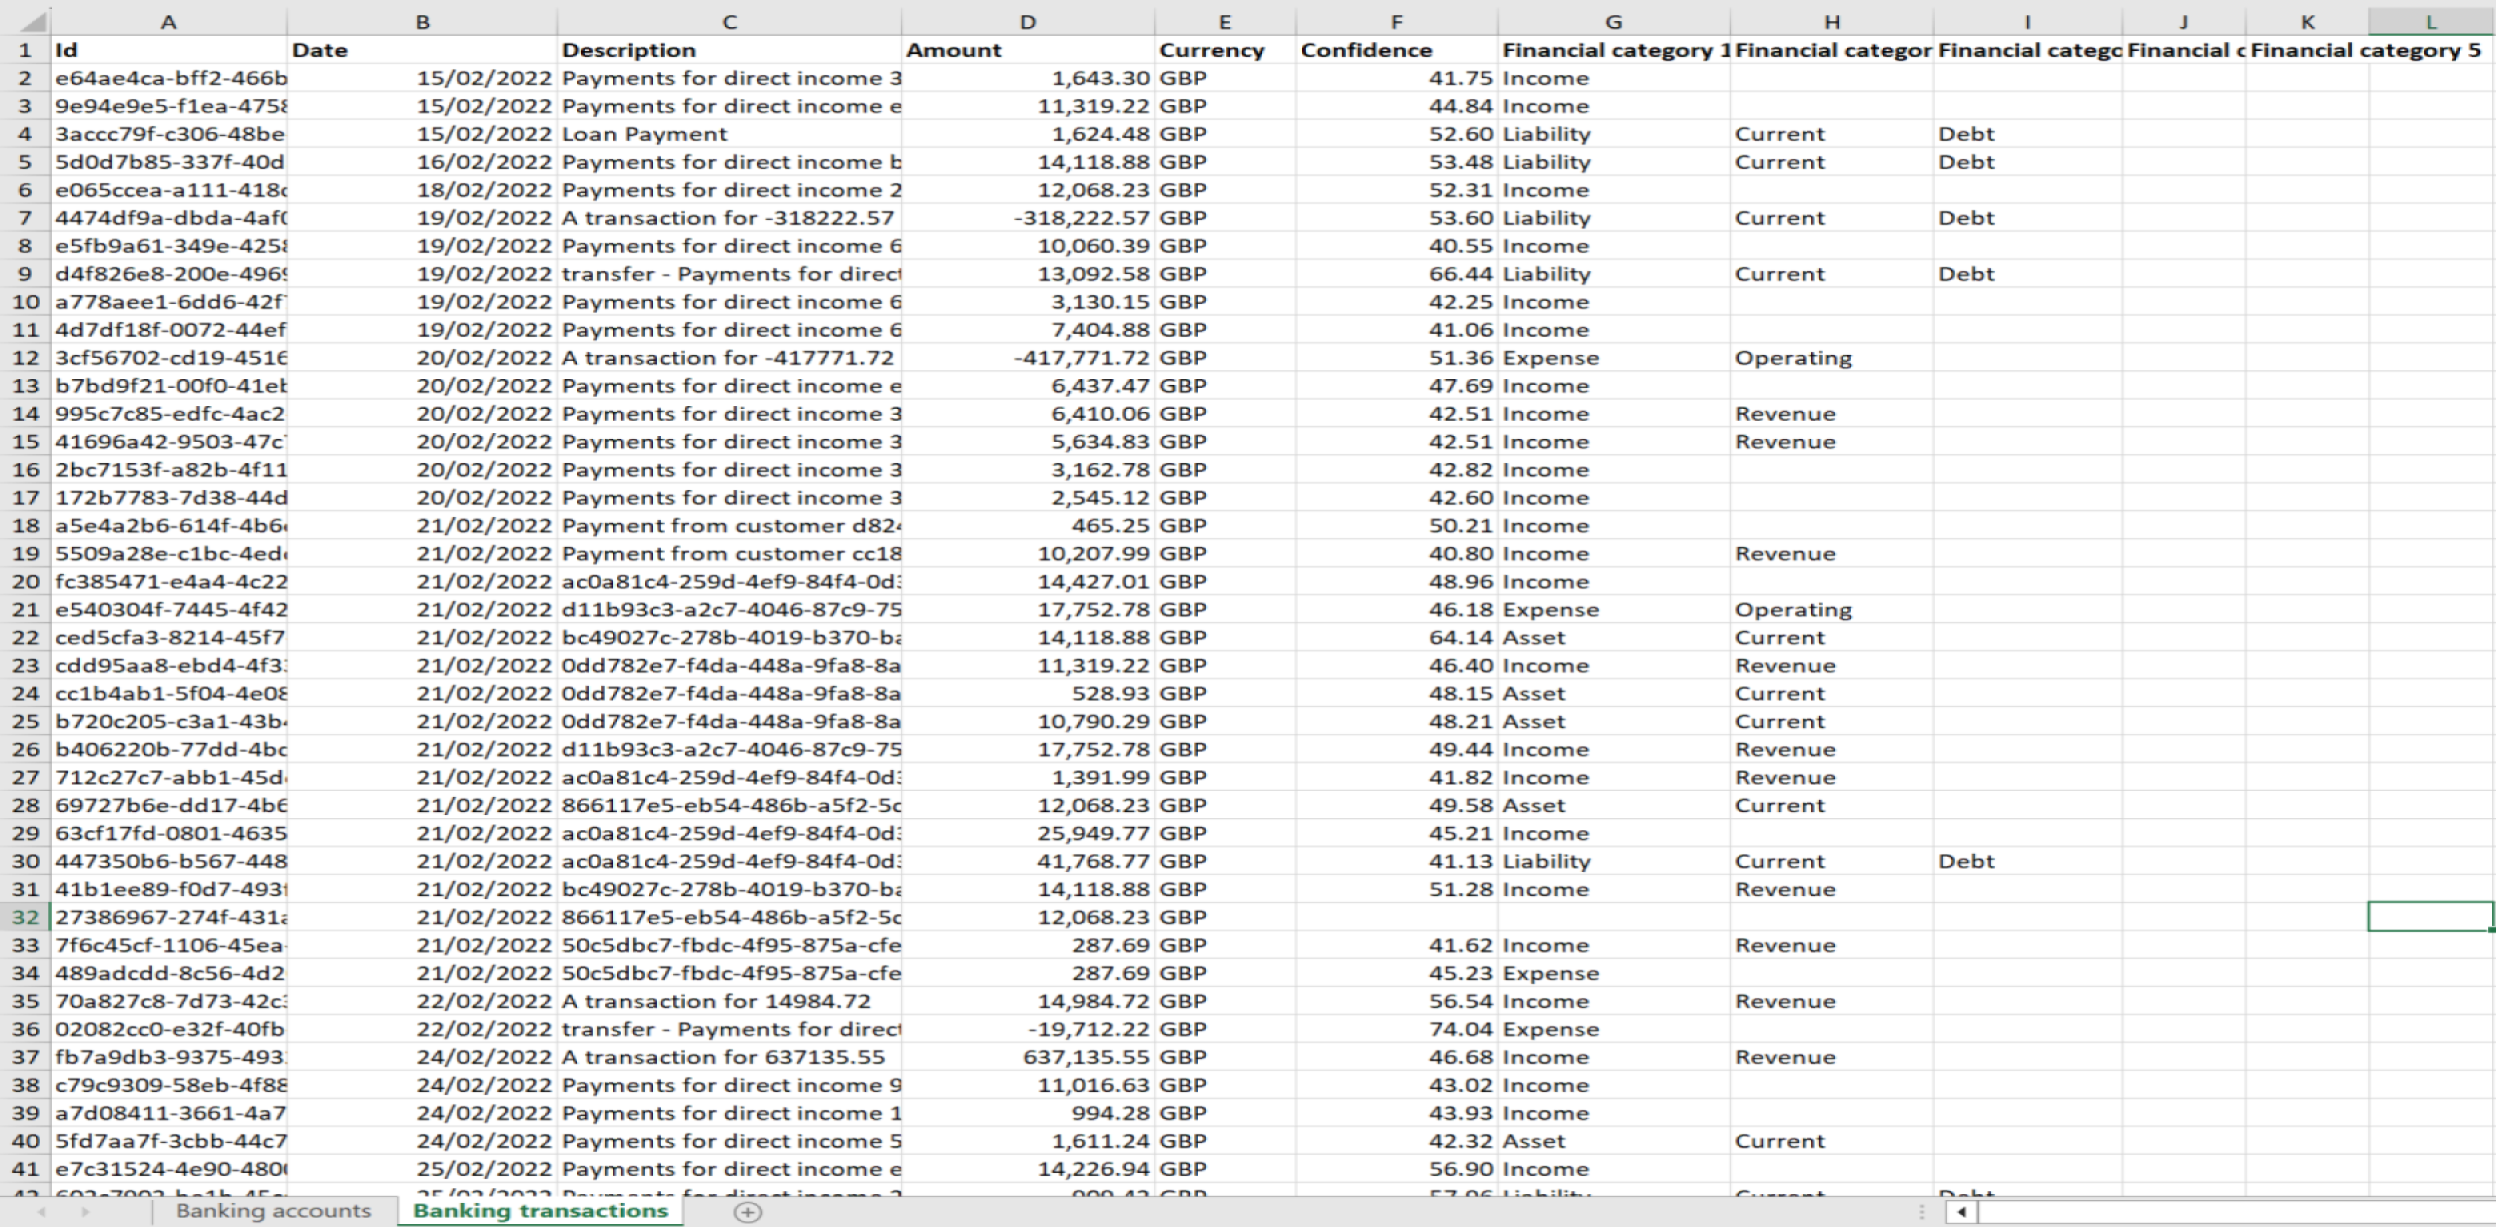Click horizontal scrollbar left arrow

1962,1211
